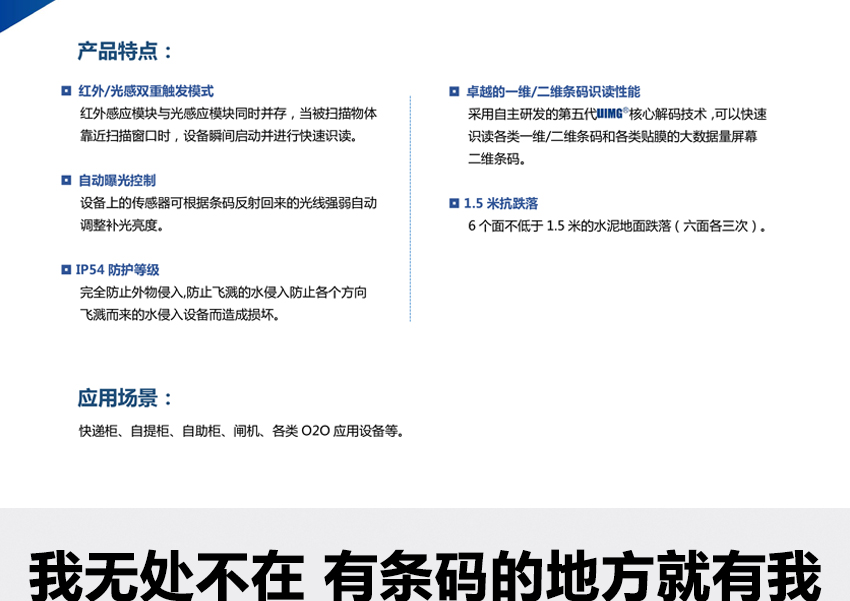Click the line 靠近扫描窗口时，设备瞬间启动并进行快速识读

pyautogui.click(x=220, y=136)
